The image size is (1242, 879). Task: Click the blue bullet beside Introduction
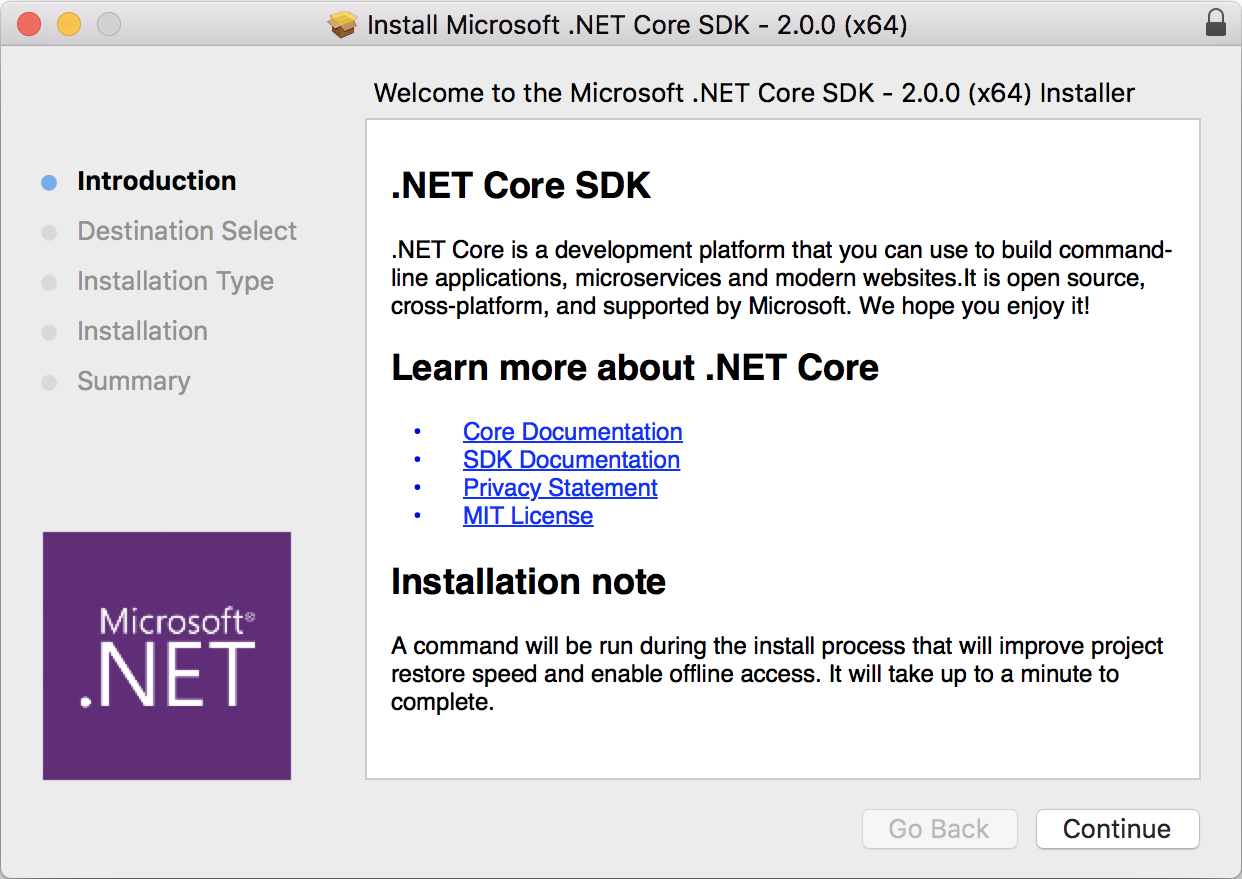tap(49, 183)
